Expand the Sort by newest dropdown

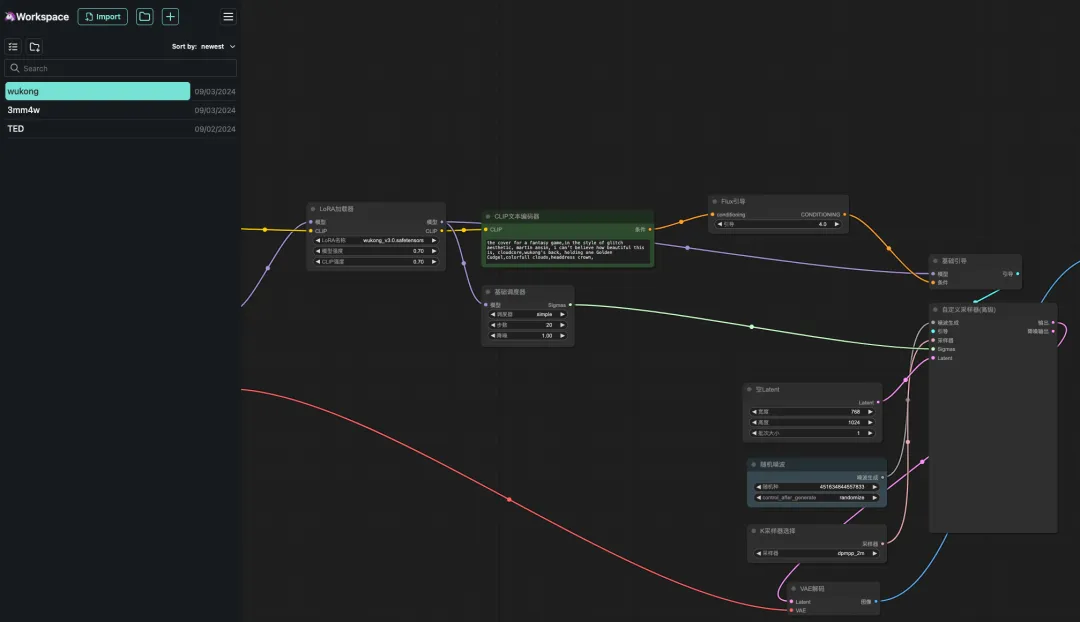(x=232, y=47)
